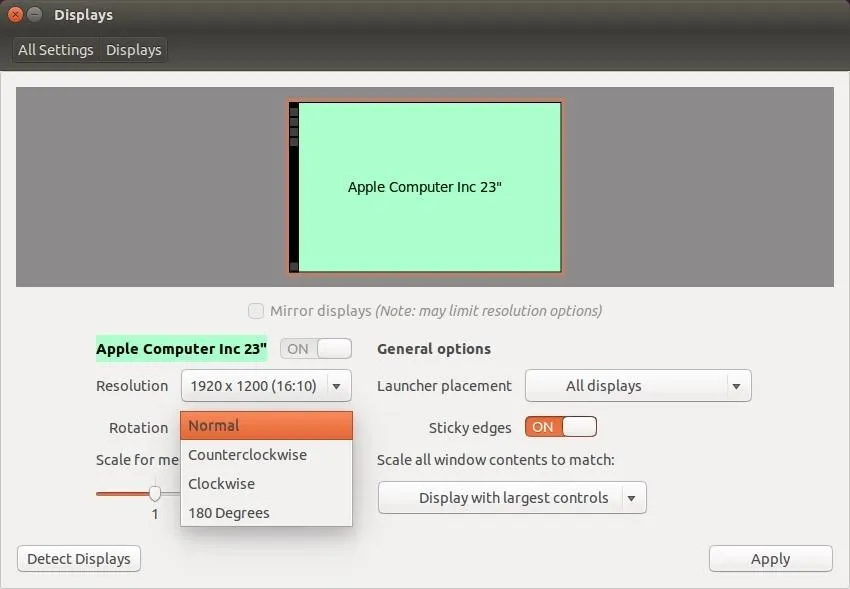Choose Clockwise rotation option
The height and width of the screenshot is (589, 850).
click(266, 484)
